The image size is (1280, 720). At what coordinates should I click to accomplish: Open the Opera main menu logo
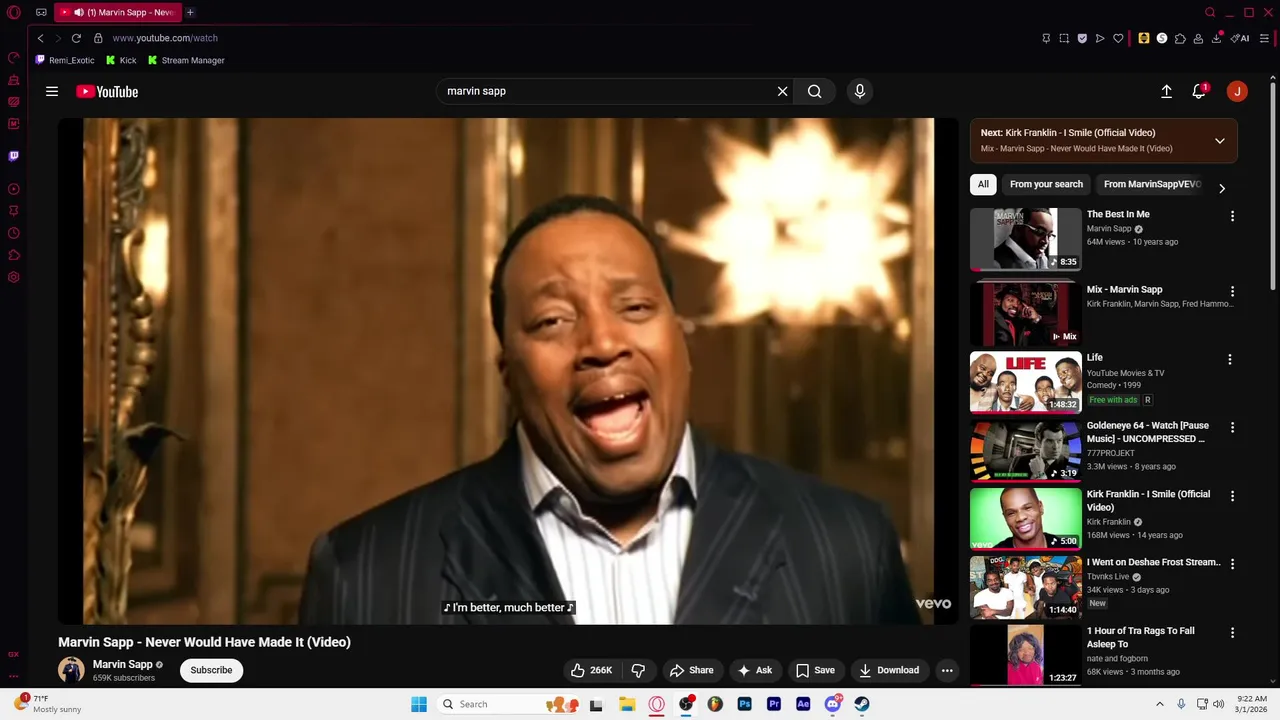point(14,13)
